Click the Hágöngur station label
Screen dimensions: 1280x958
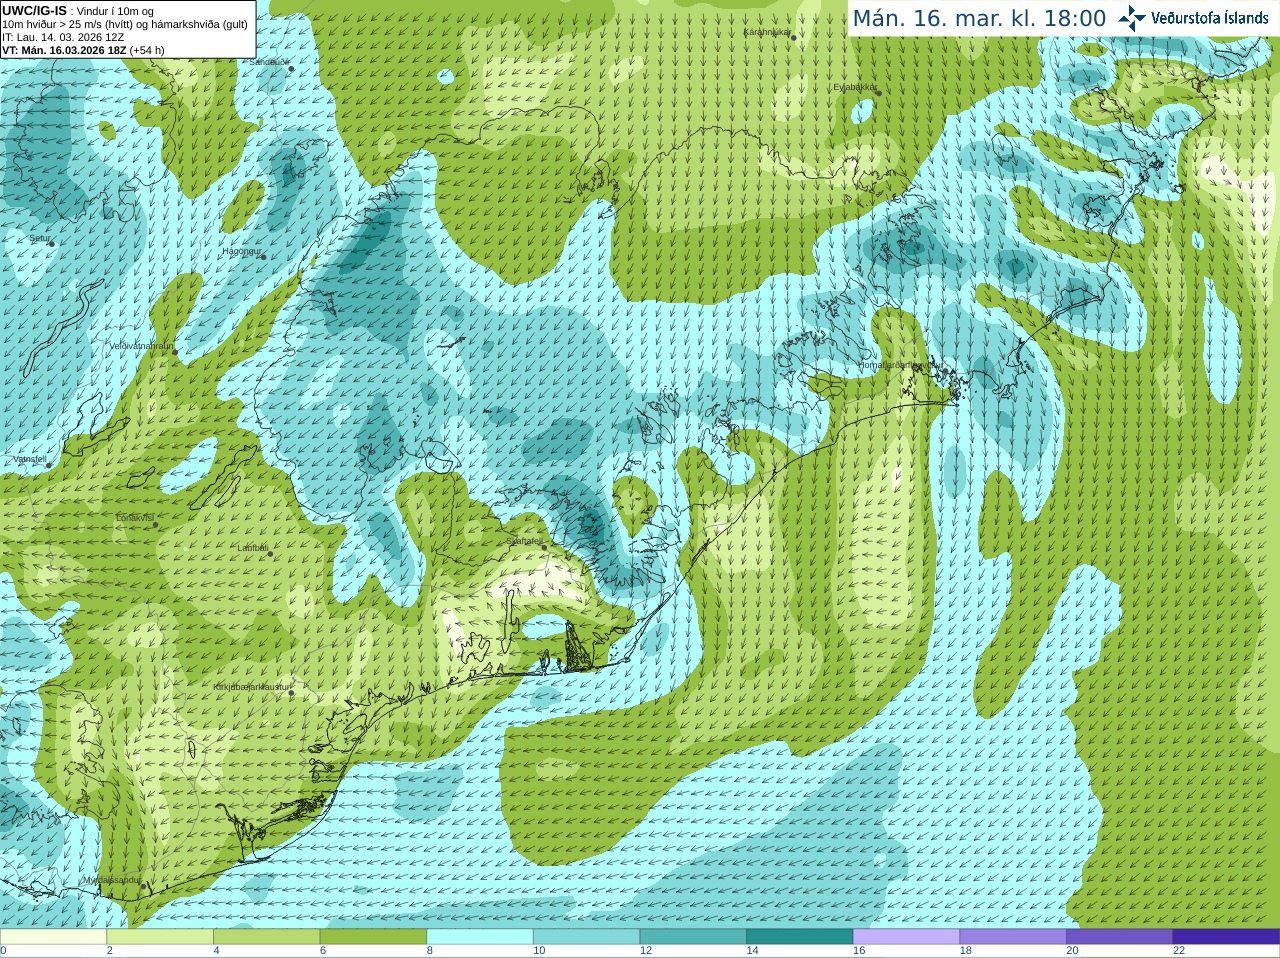[x=240, y=251]
